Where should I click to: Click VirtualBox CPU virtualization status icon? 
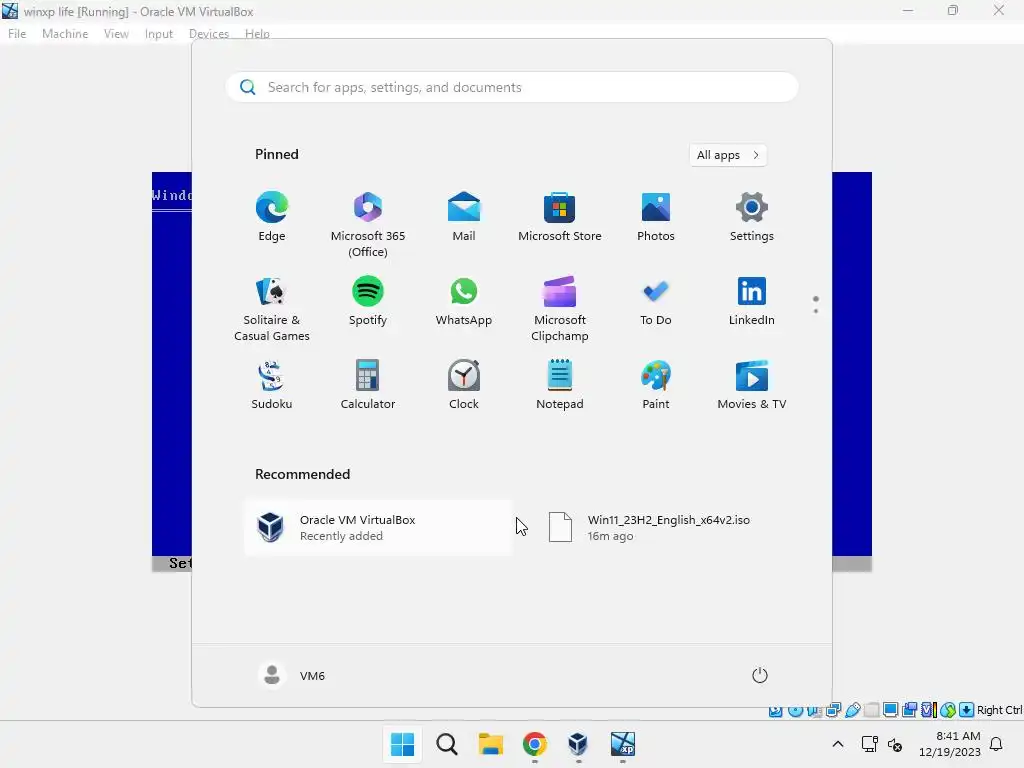point(928,710)
